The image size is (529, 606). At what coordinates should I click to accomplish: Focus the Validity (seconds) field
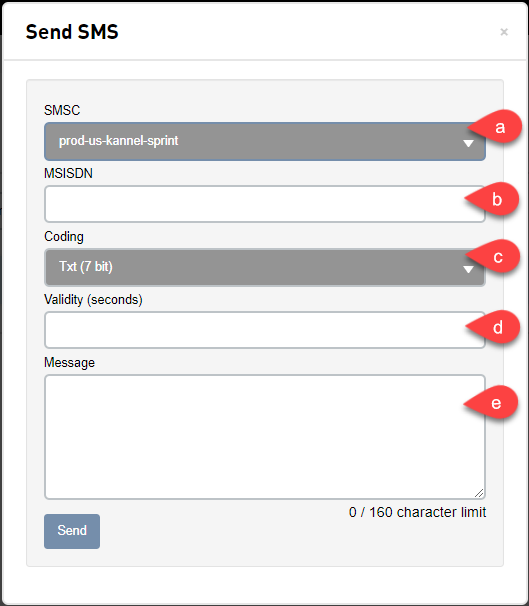[265, 330]
